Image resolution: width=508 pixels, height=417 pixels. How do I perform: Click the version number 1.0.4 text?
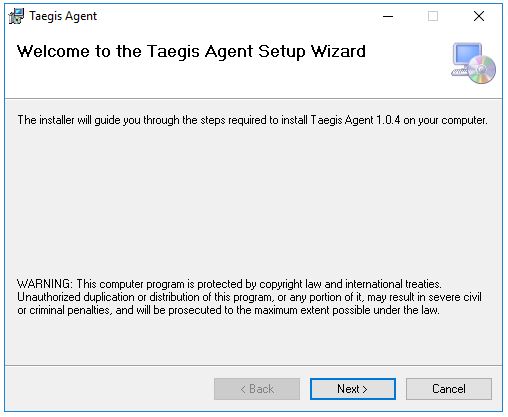click(388, 120)
